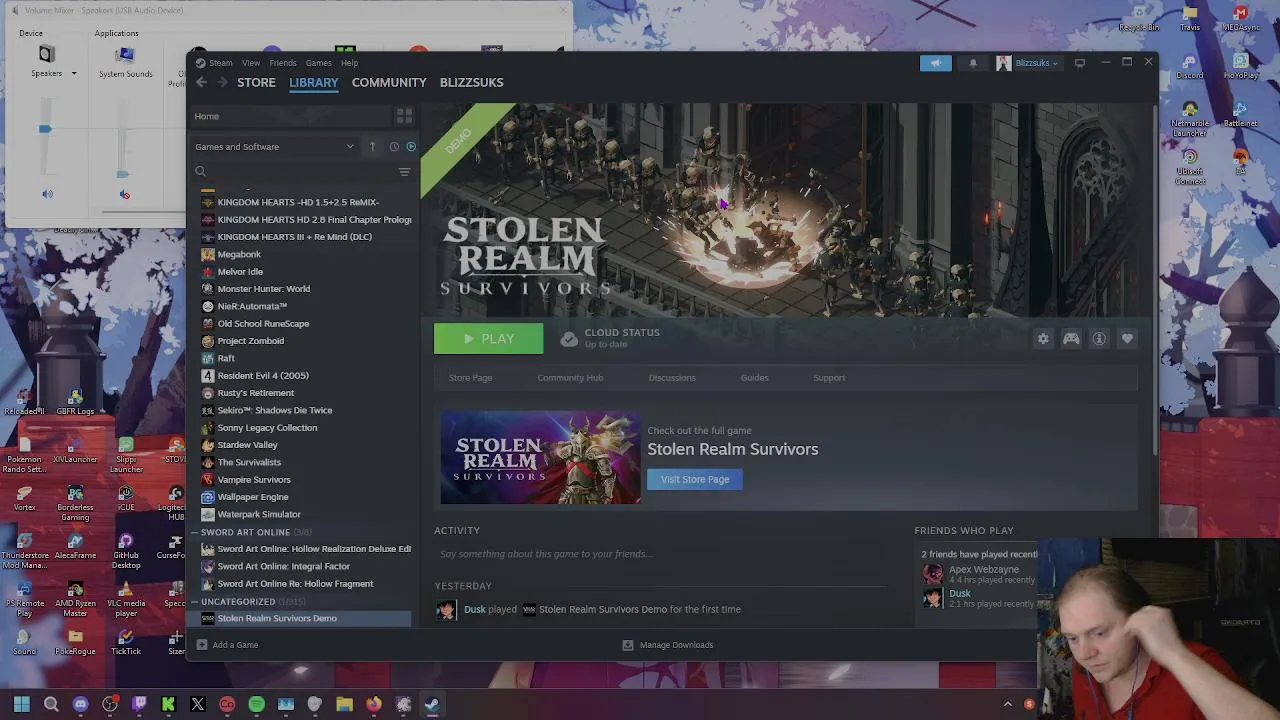Switch to the COMMUNITY tab

389,82
